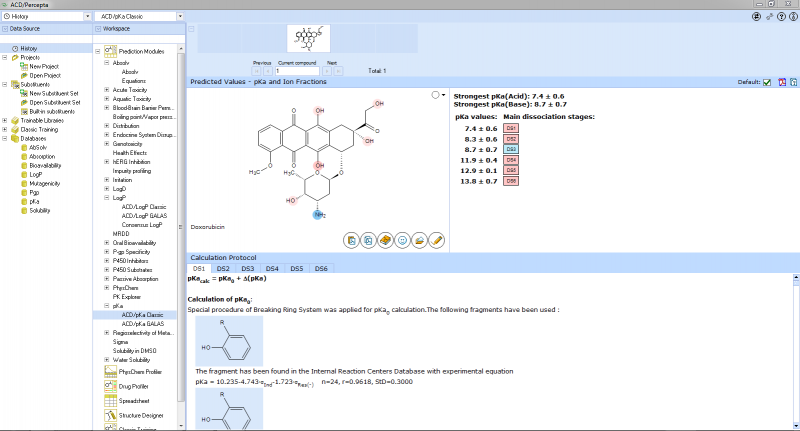Collapse the Databases tree node
The width and height of the screenshot is (800, 431).
[5, 139]
